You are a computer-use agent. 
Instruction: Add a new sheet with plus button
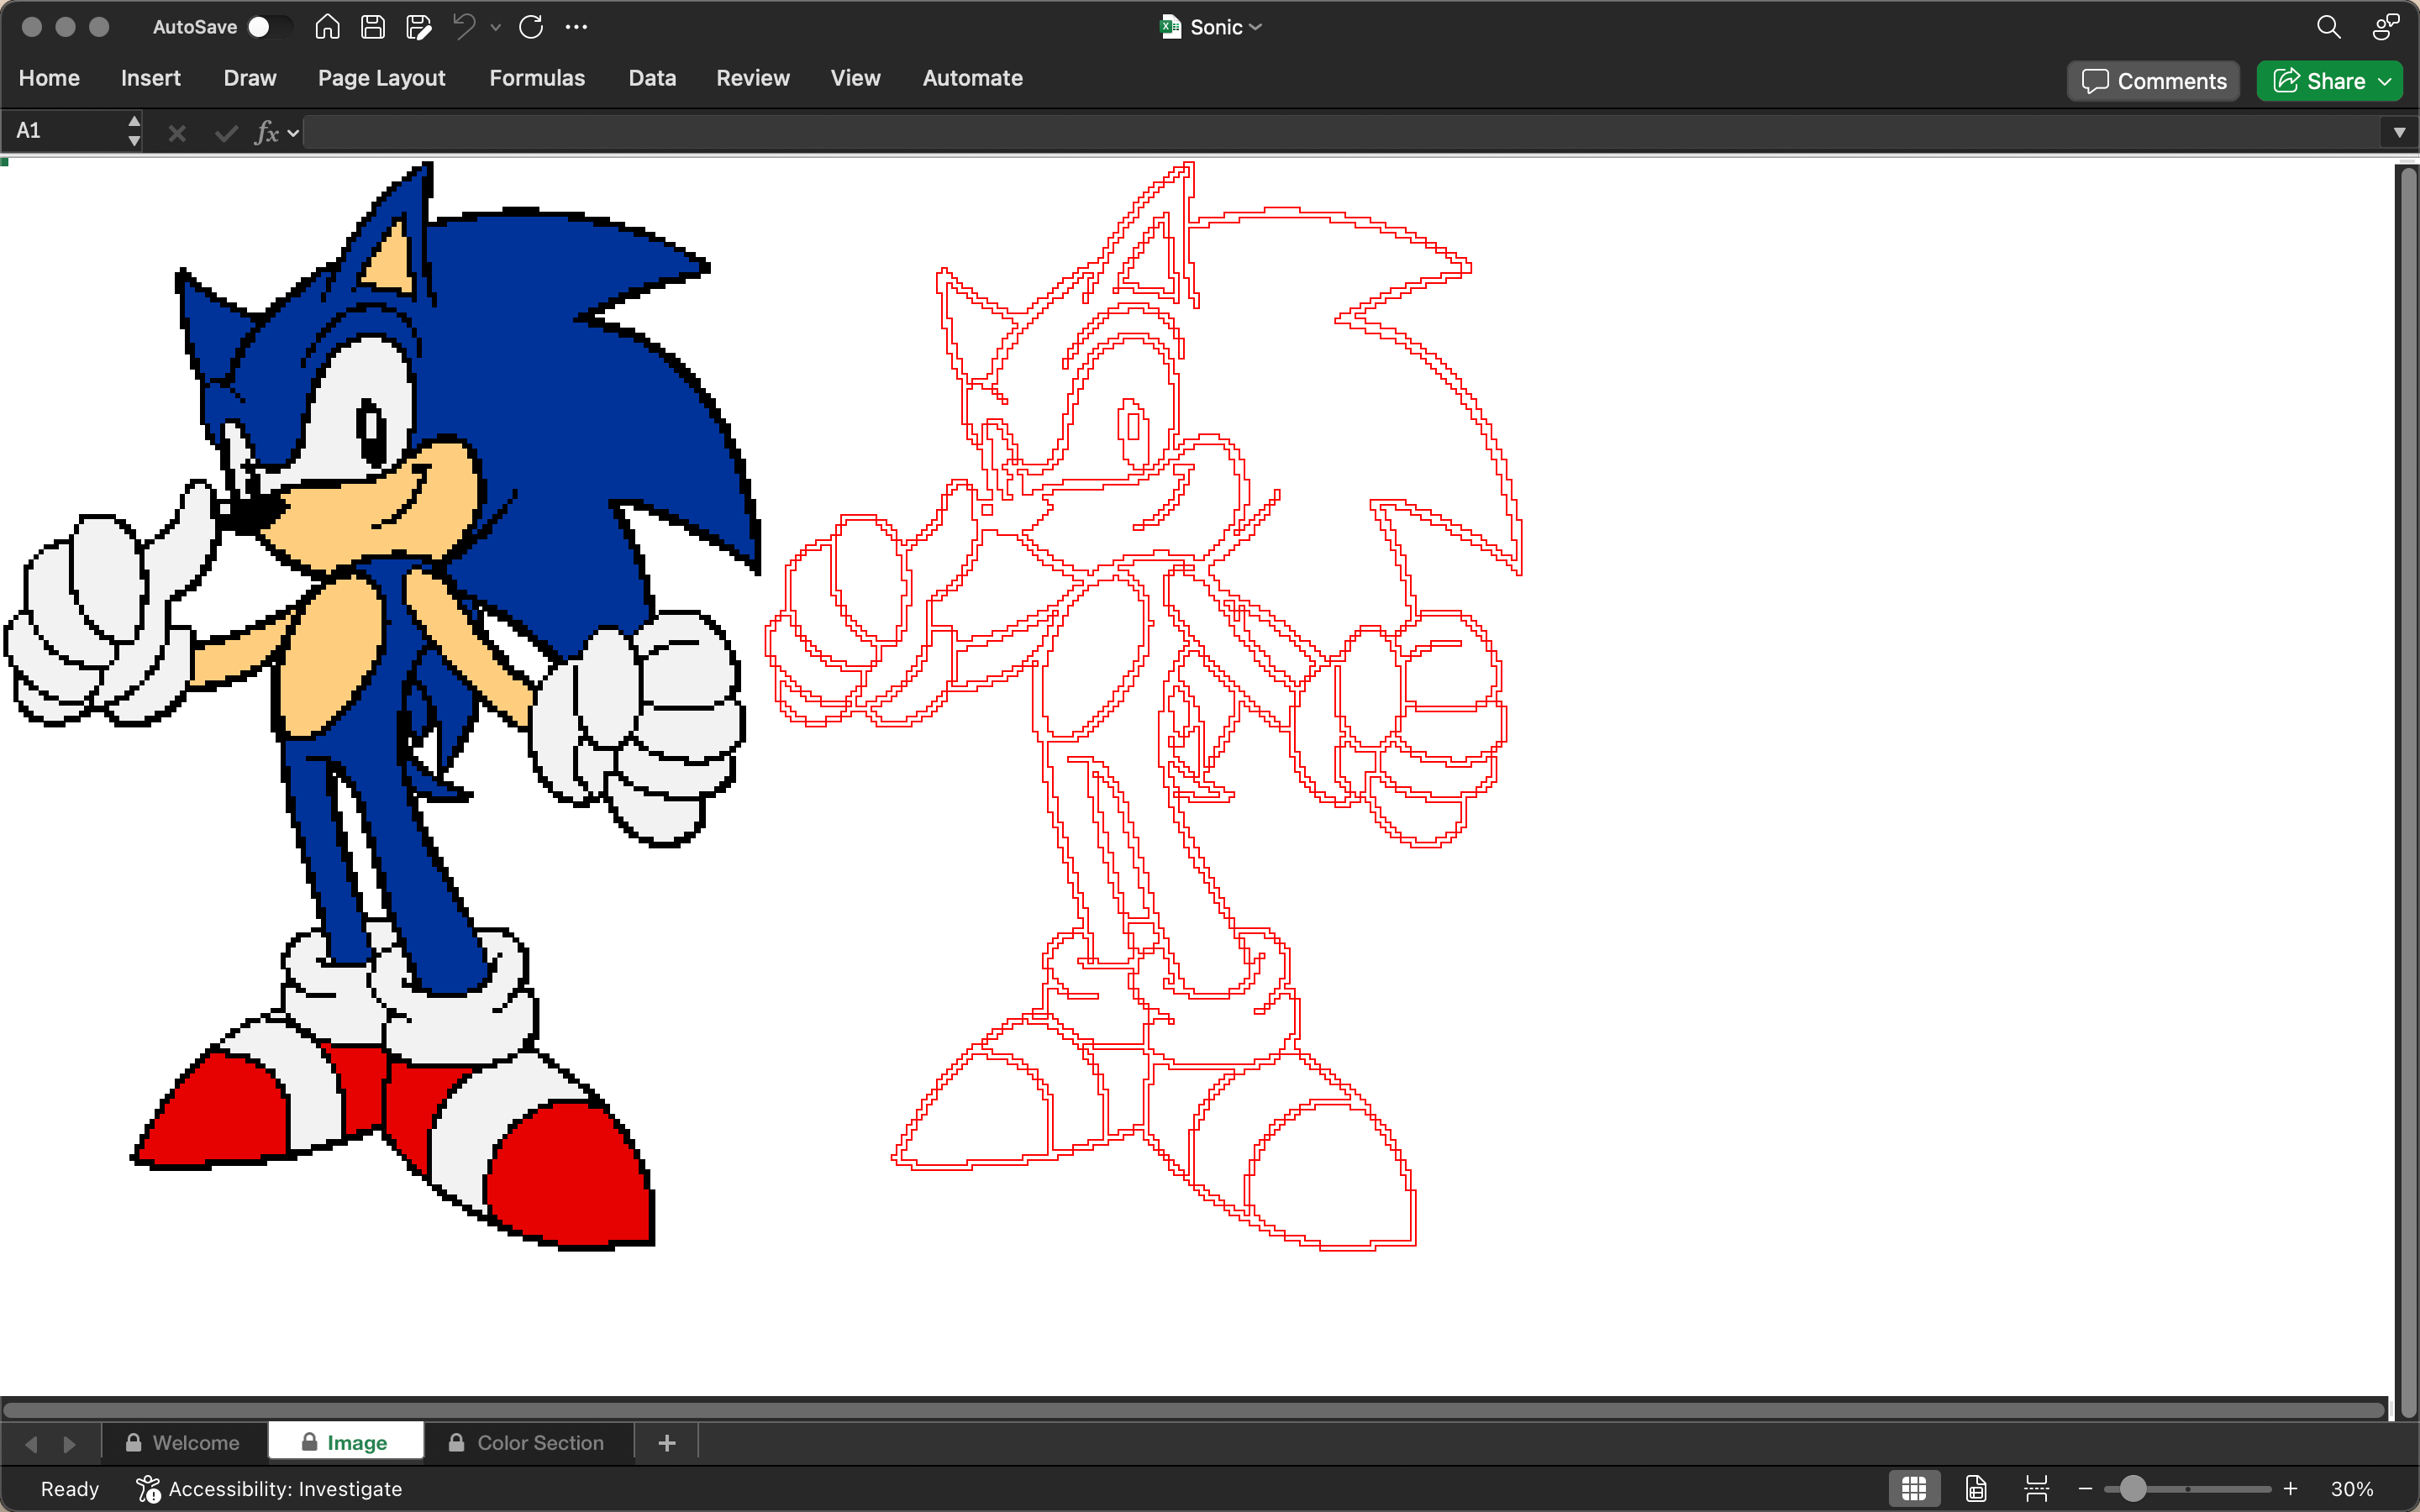667,1443
